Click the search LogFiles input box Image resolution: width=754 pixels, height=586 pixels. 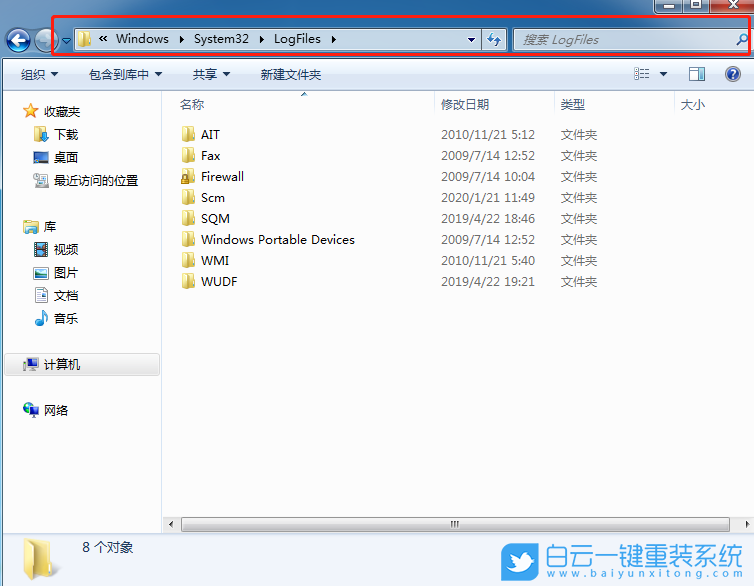point(625,40)
